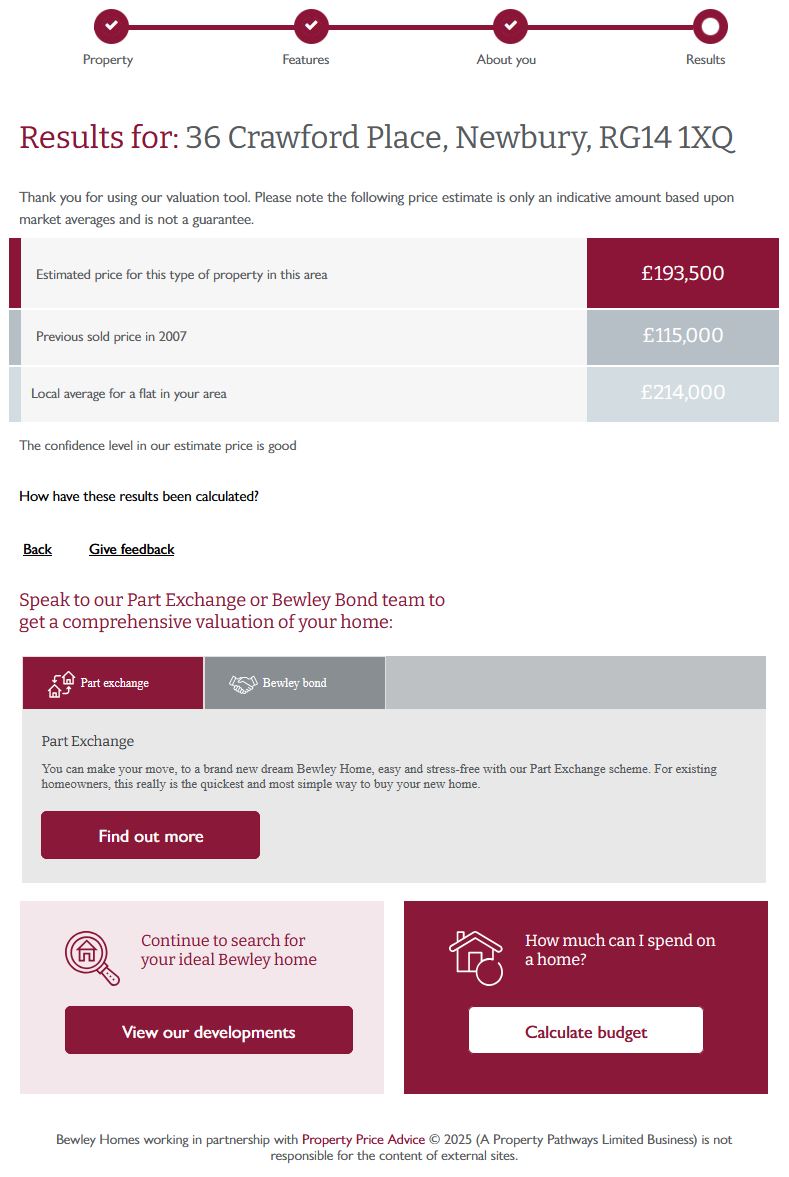The width and height of the screenshot is (789, 1177).
Task: Click the Part exchange house swap icon
Action: 62,684
